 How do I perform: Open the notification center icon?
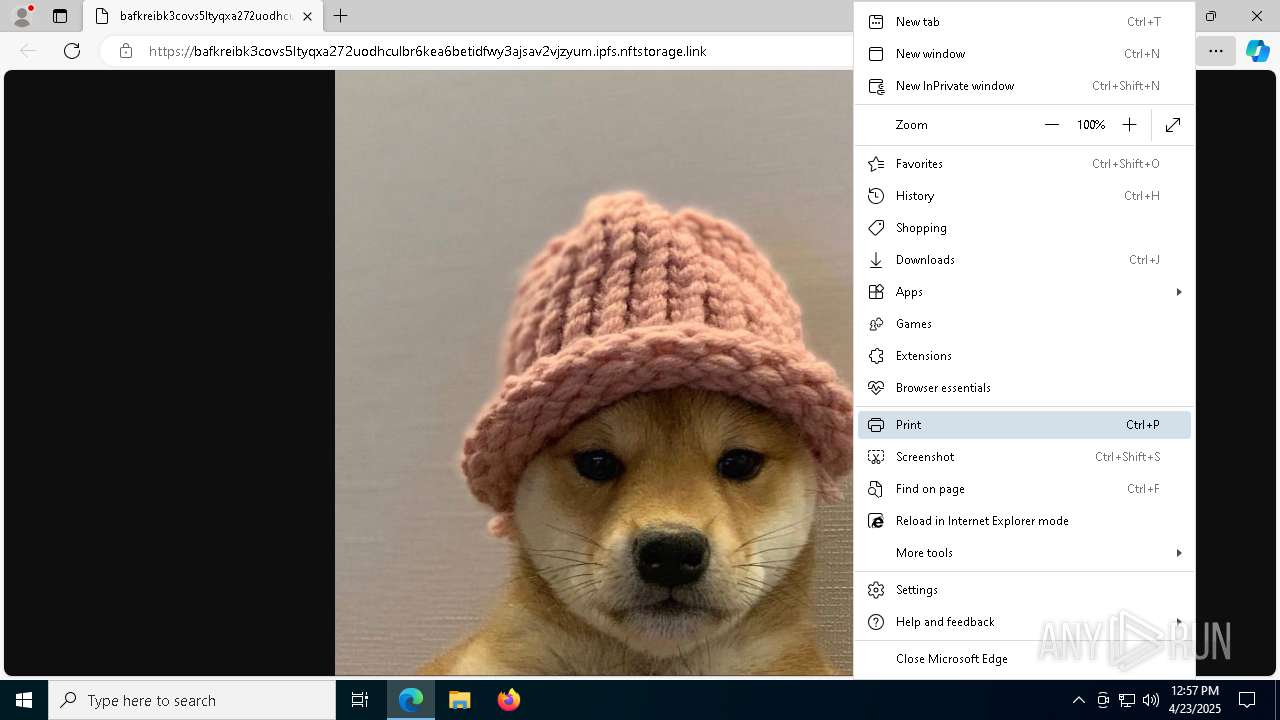[1247, 700]
